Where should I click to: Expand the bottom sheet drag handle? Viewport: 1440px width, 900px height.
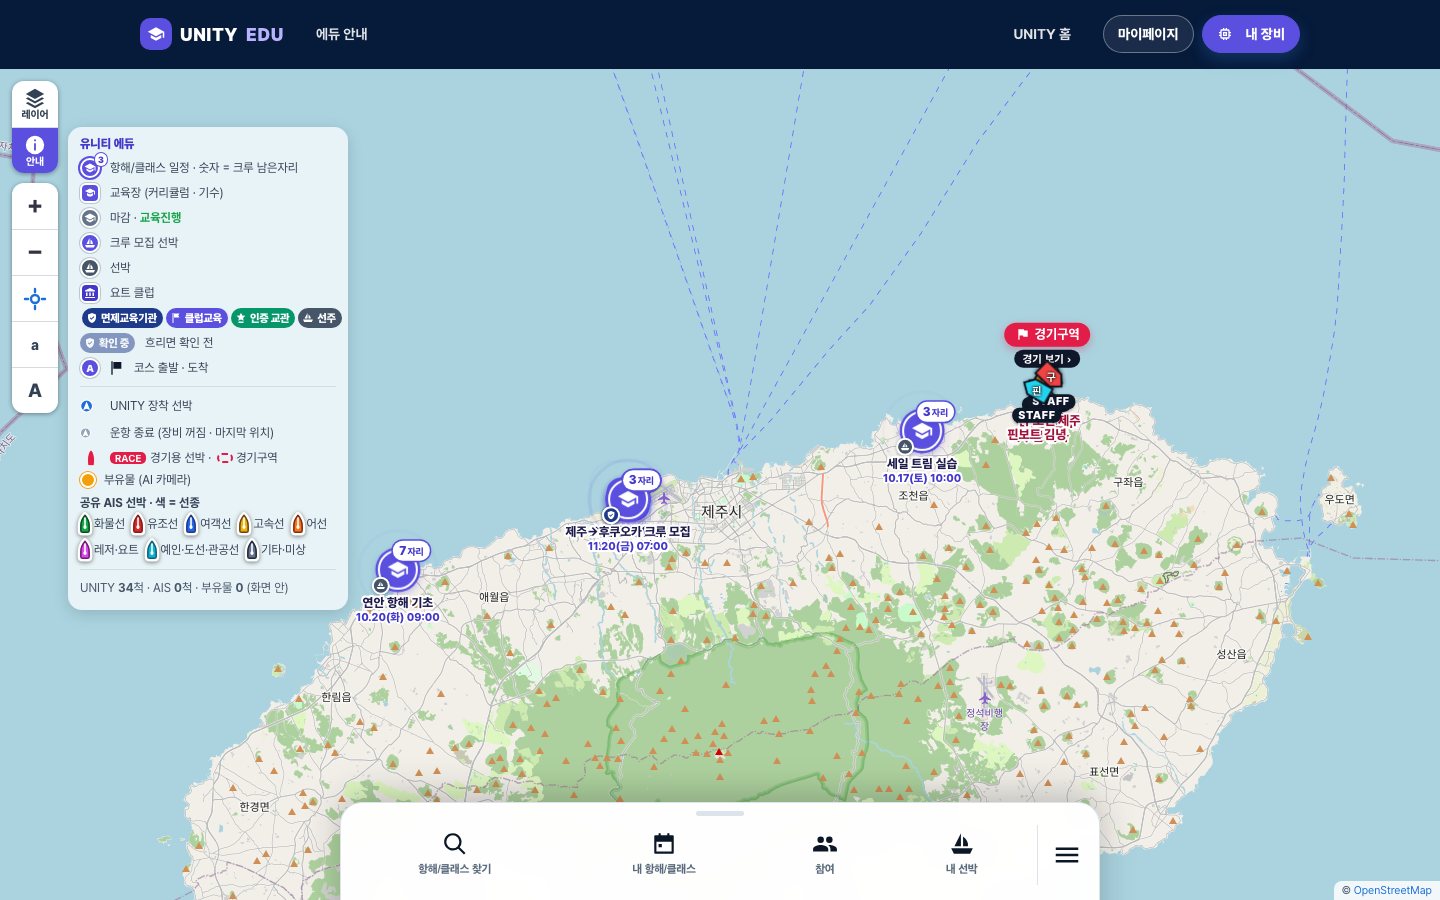pyautogui.click(x=720, y=813)
